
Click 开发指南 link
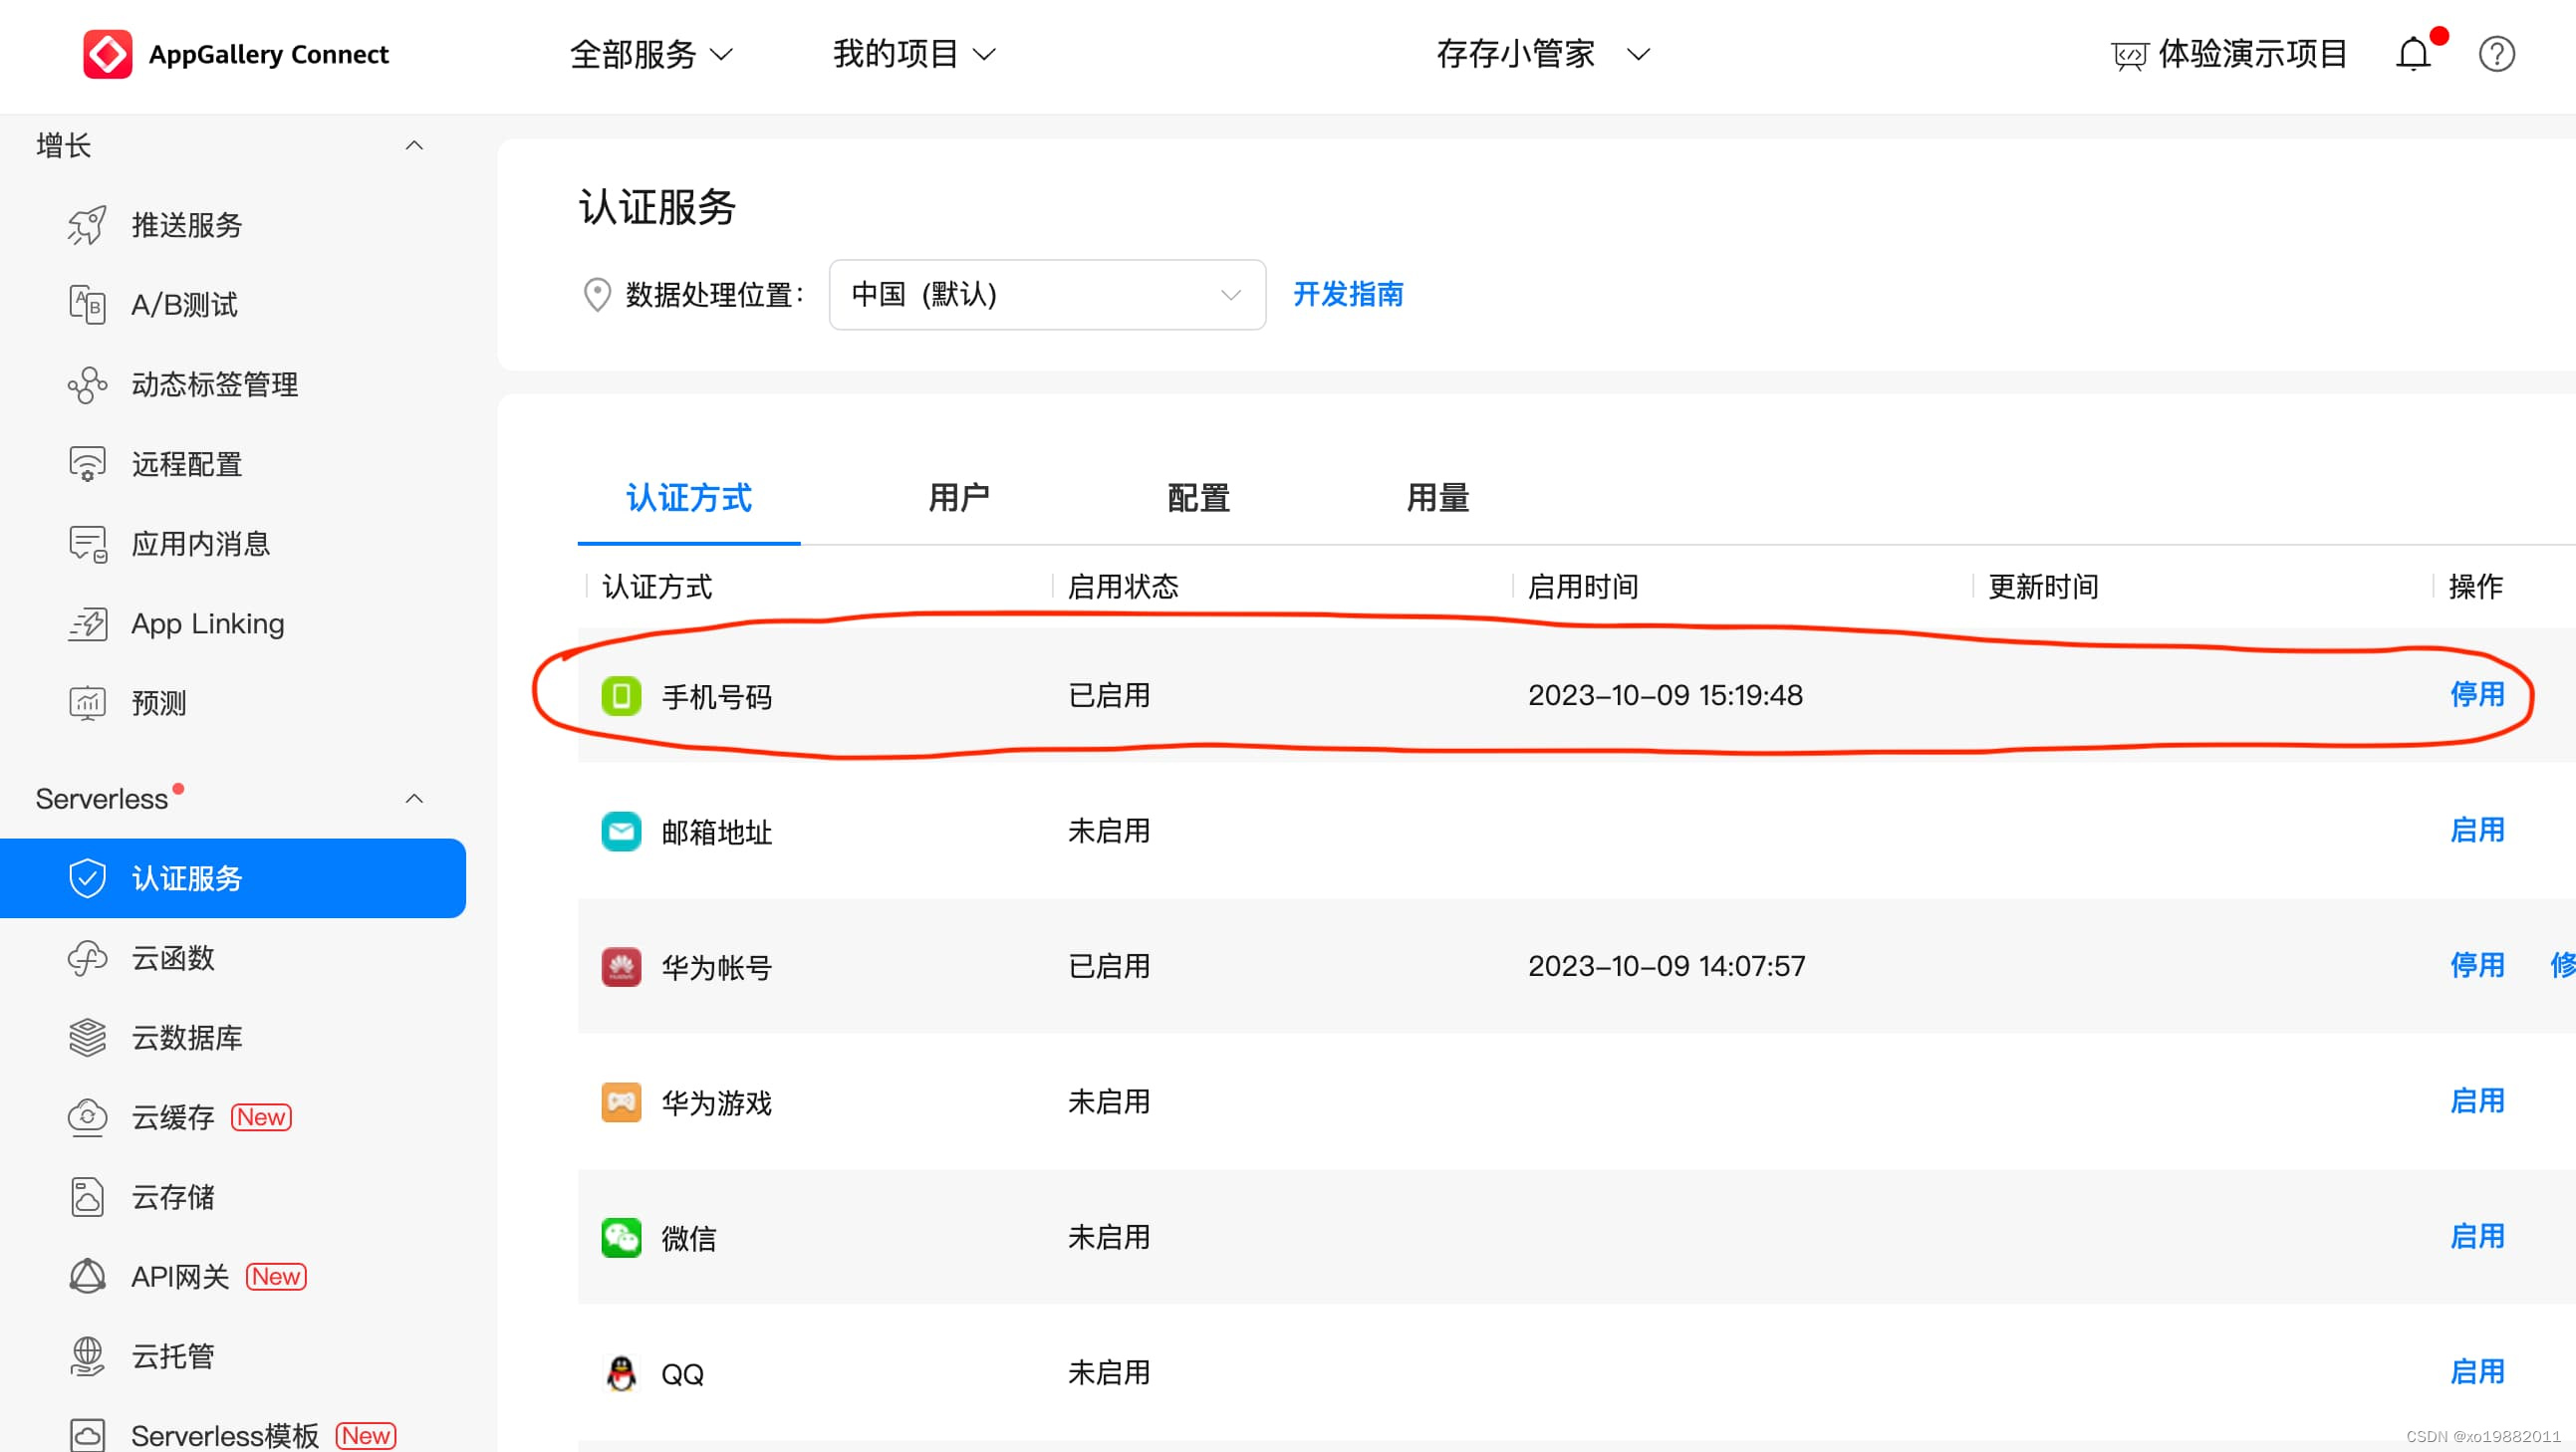(1348, 296)
